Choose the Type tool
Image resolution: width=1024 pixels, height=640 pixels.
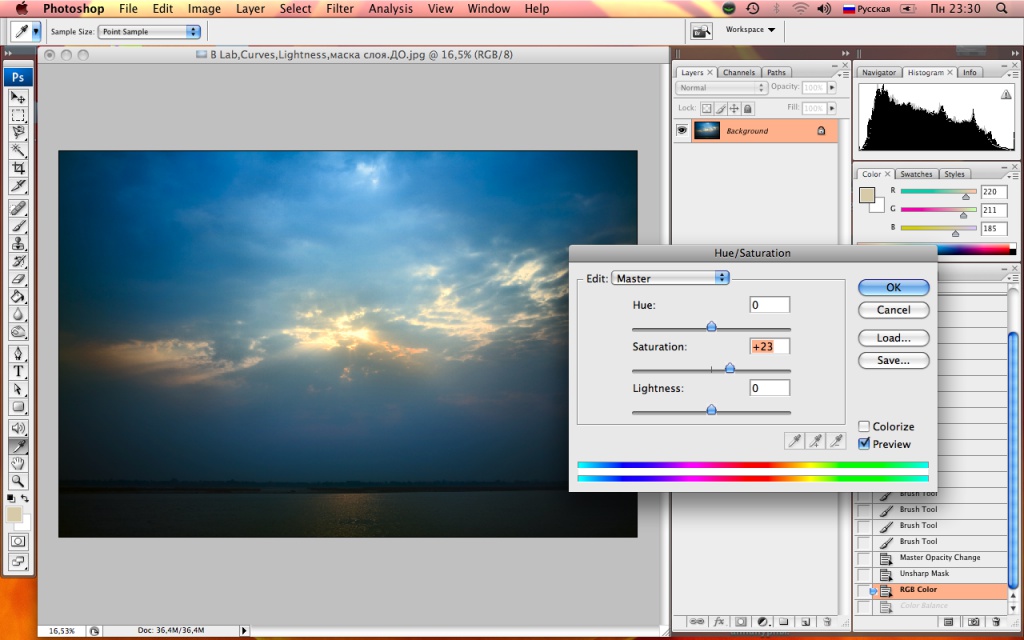click(18, 371)
